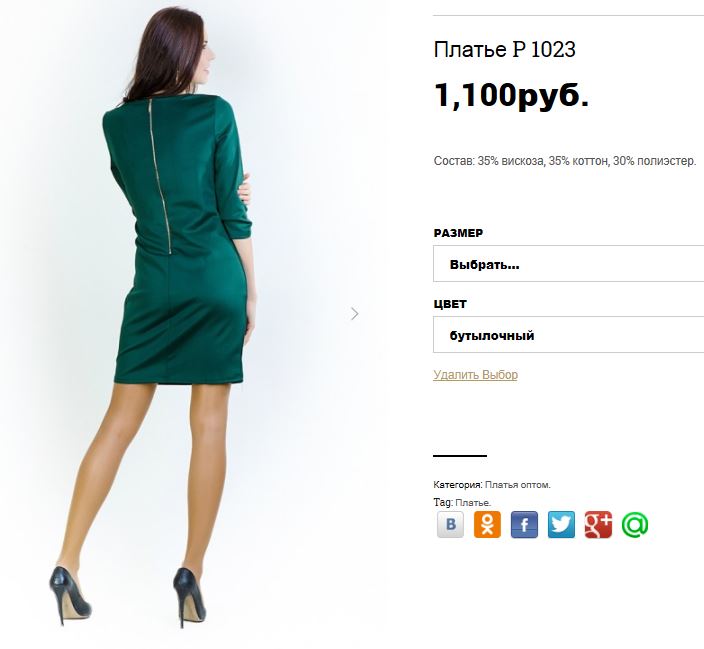Share via Mail.ru green @ icon

(635, 525)
